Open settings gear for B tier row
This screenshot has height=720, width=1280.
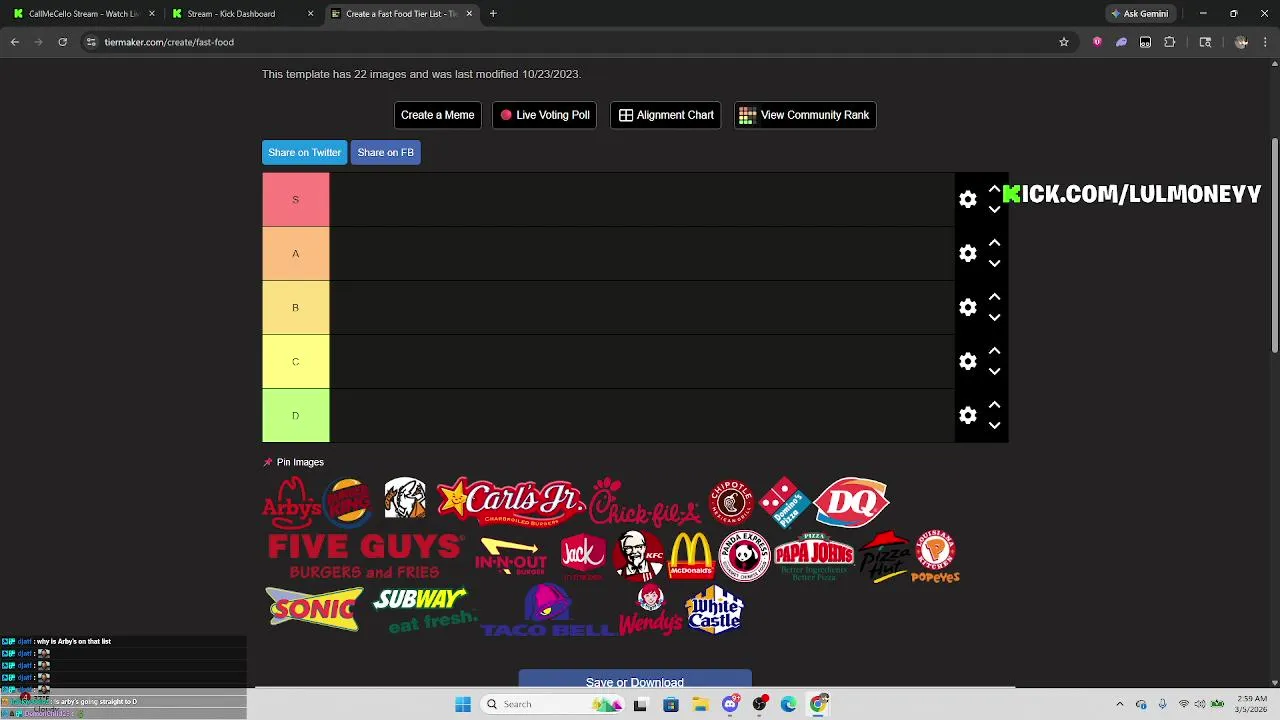[968, 307]
